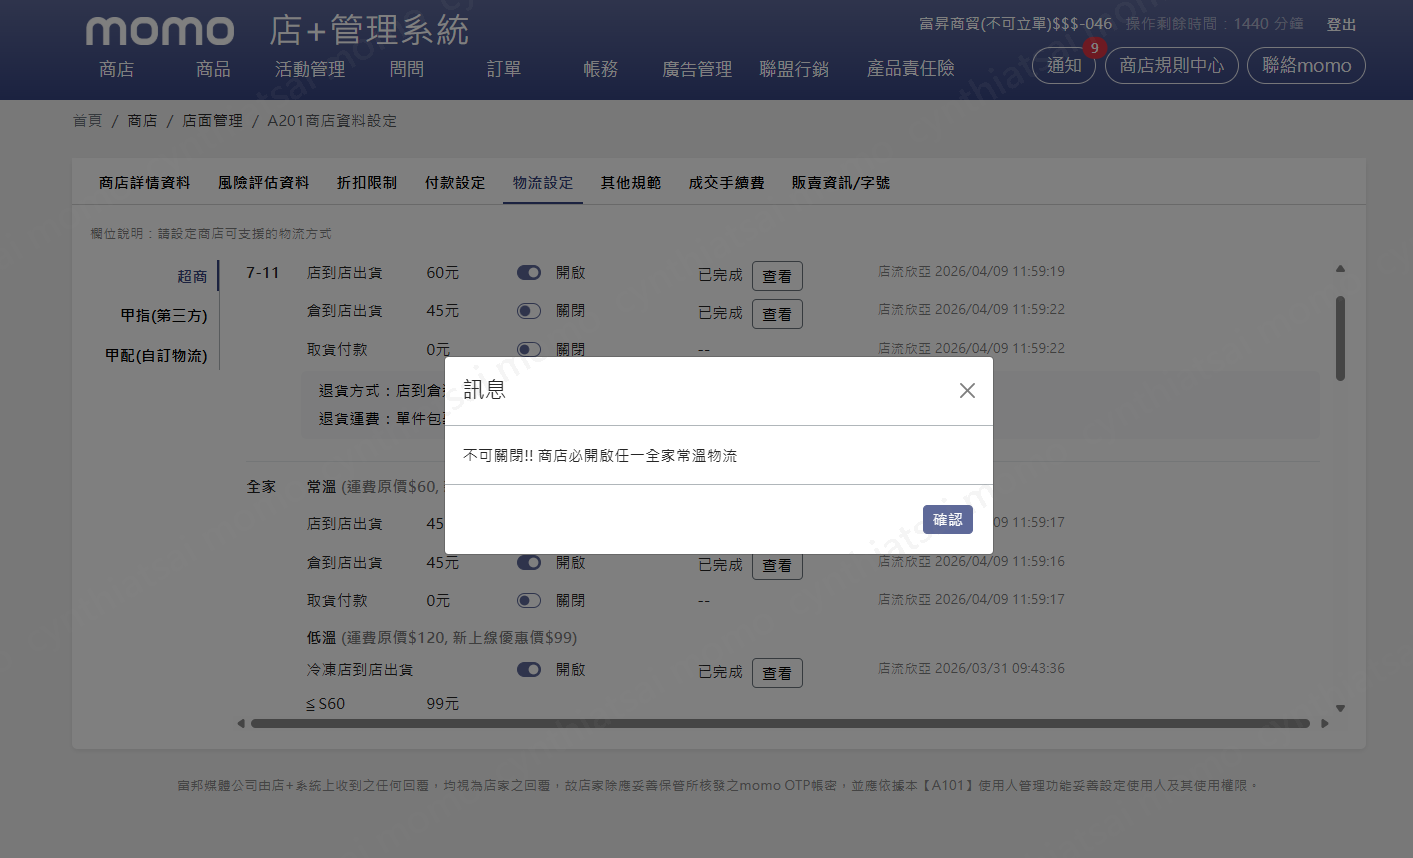The image size is (1413, 858).
Task: Log out via the 登出 link
Action: click(1342, 25)
